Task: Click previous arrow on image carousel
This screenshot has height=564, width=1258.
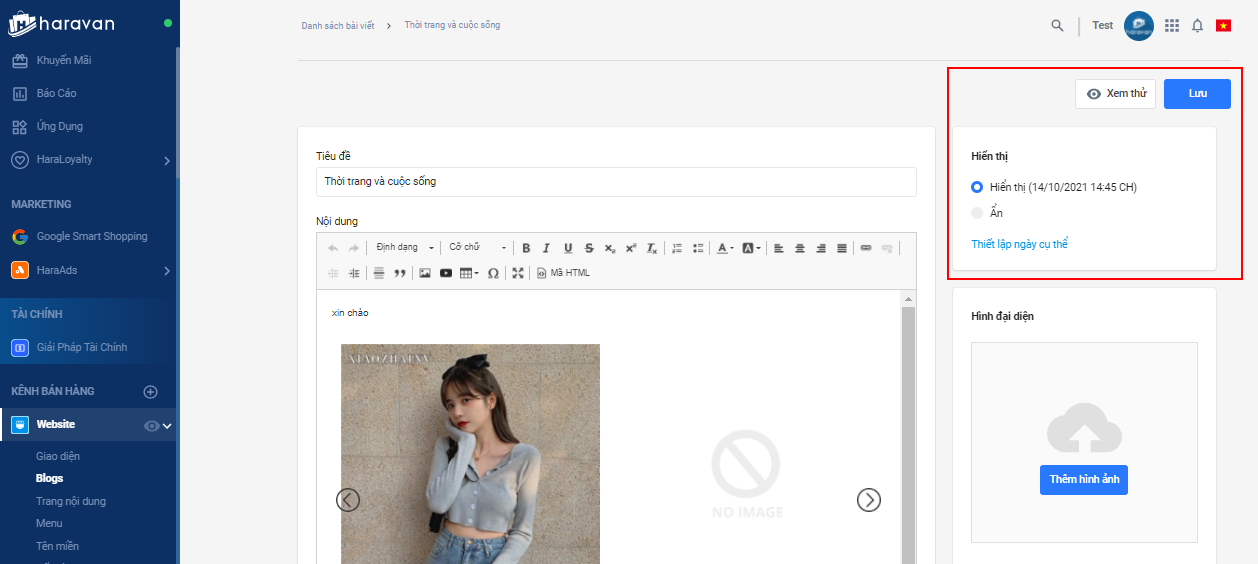Action: coord(348,500)
